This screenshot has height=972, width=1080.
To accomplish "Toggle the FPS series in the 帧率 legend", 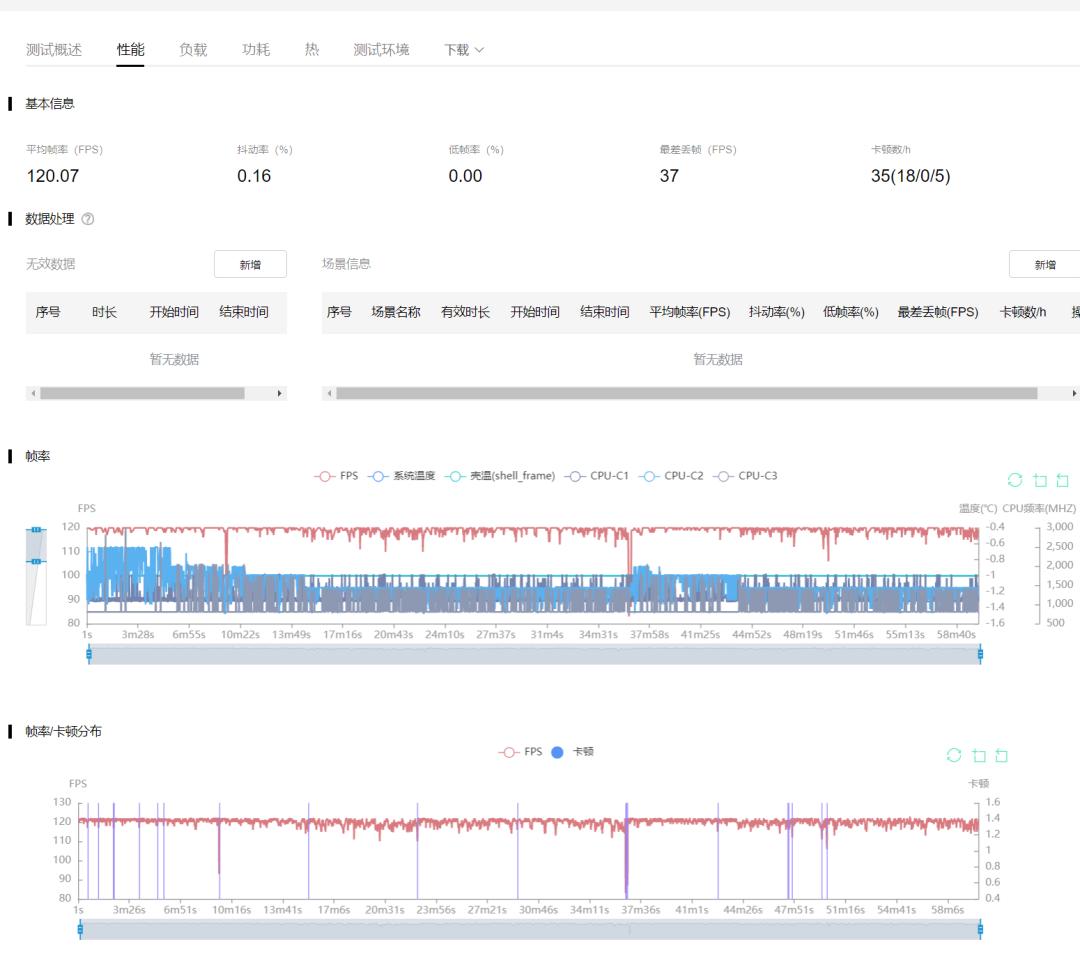I will [337, 476].
